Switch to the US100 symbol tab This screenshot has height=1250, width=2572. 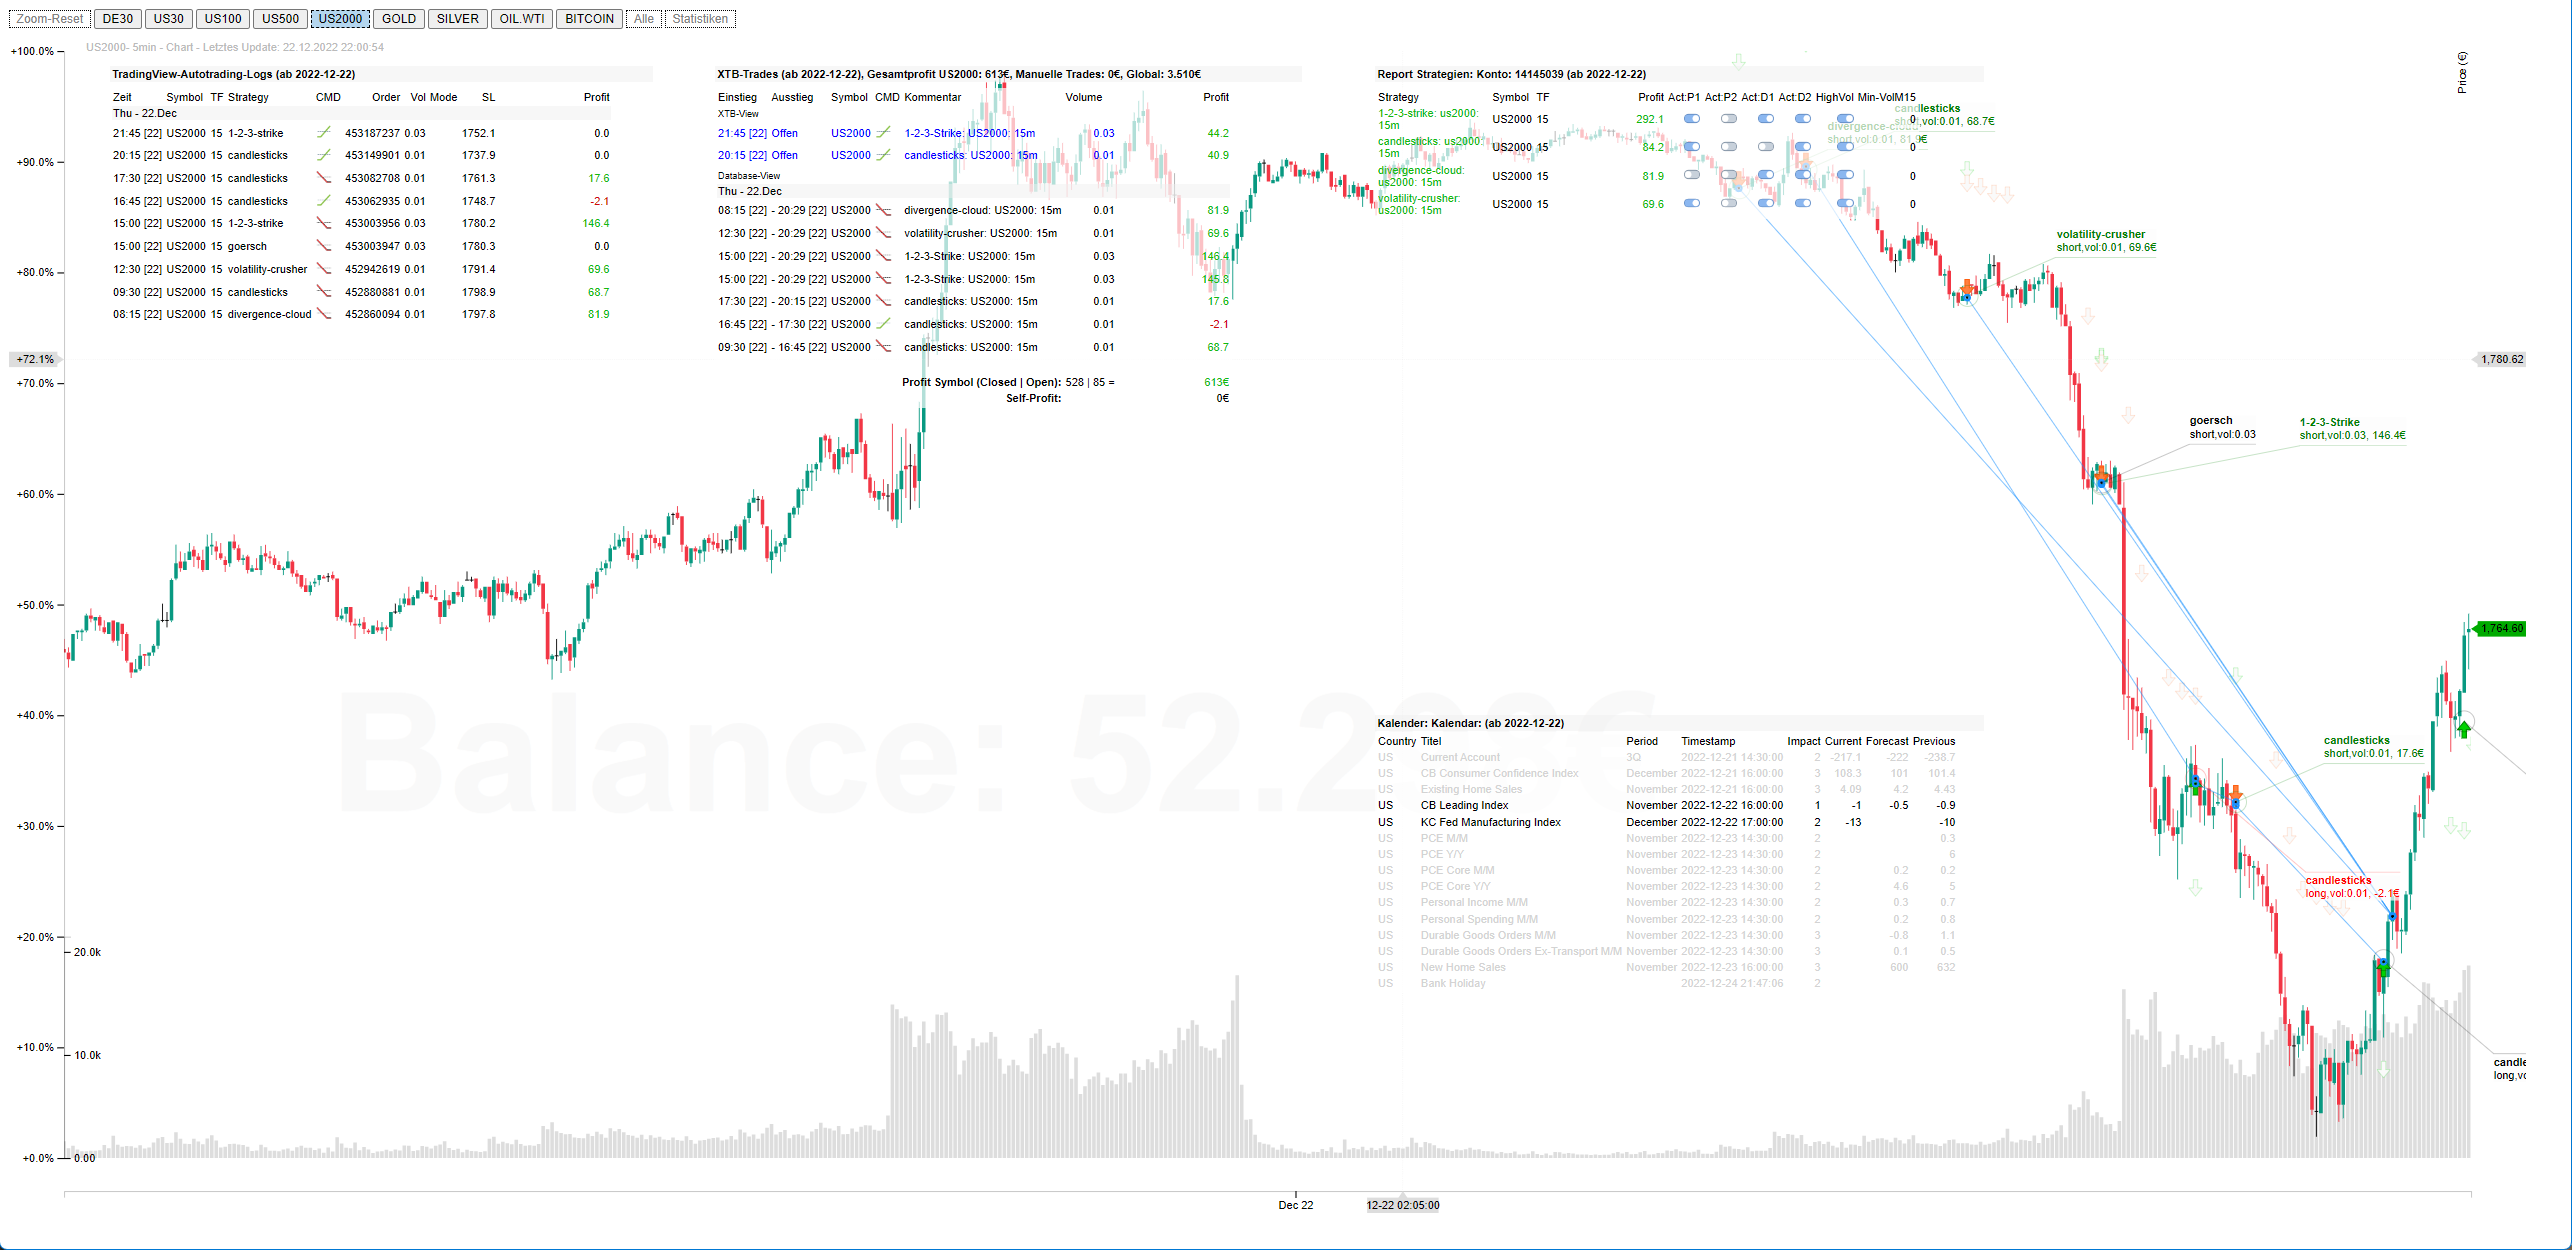pyautogui.click(x=223, y=19)
